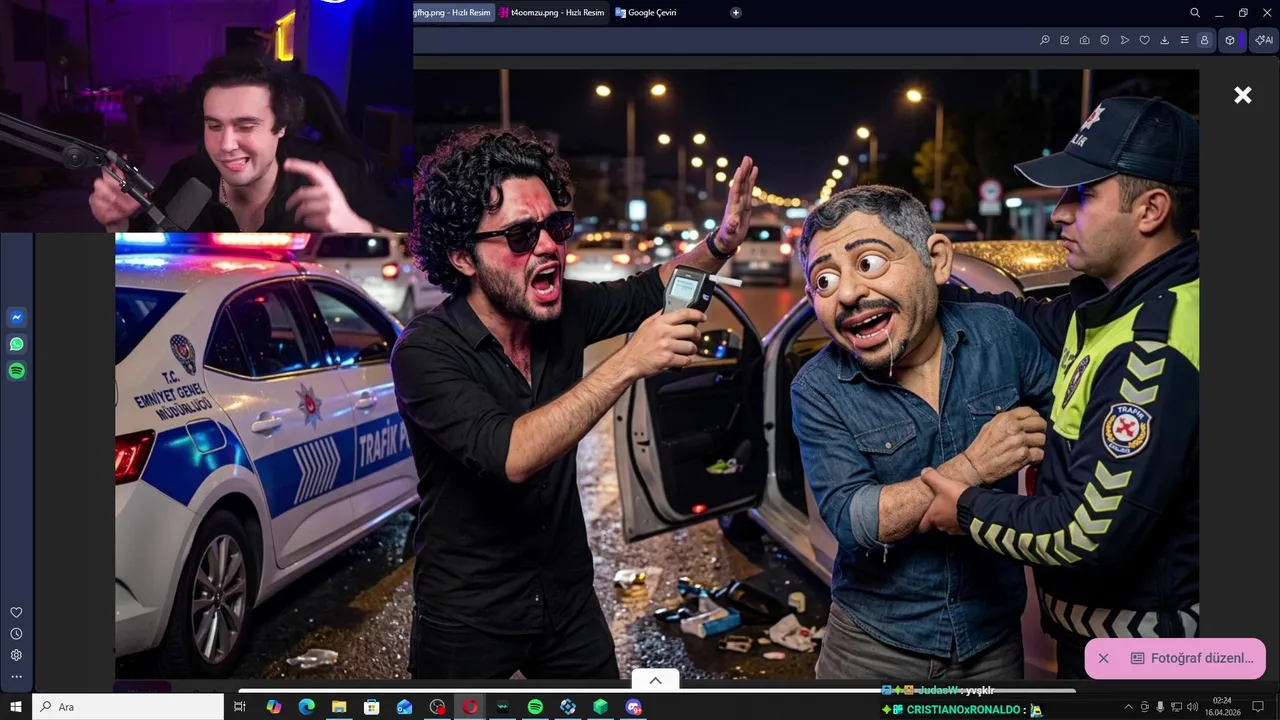Open the volume speaker tray icon
The width and height of the screenshot is (1280, 720).
tap(1192, 707)
